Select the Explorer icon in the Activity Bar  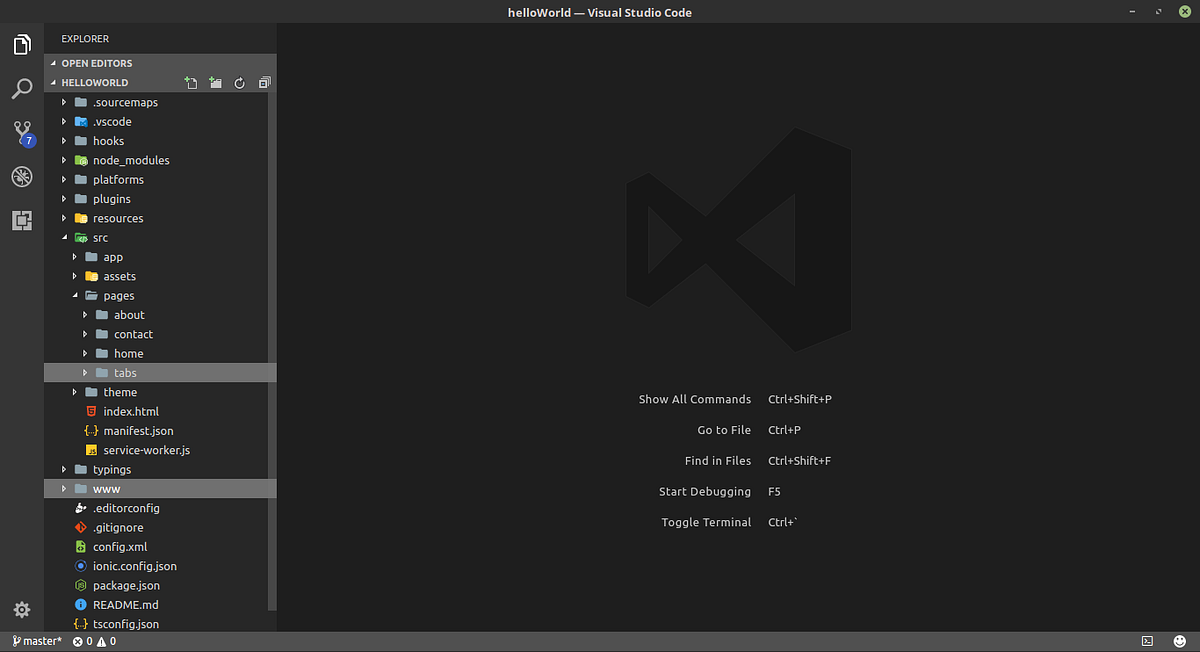point(22,44)
